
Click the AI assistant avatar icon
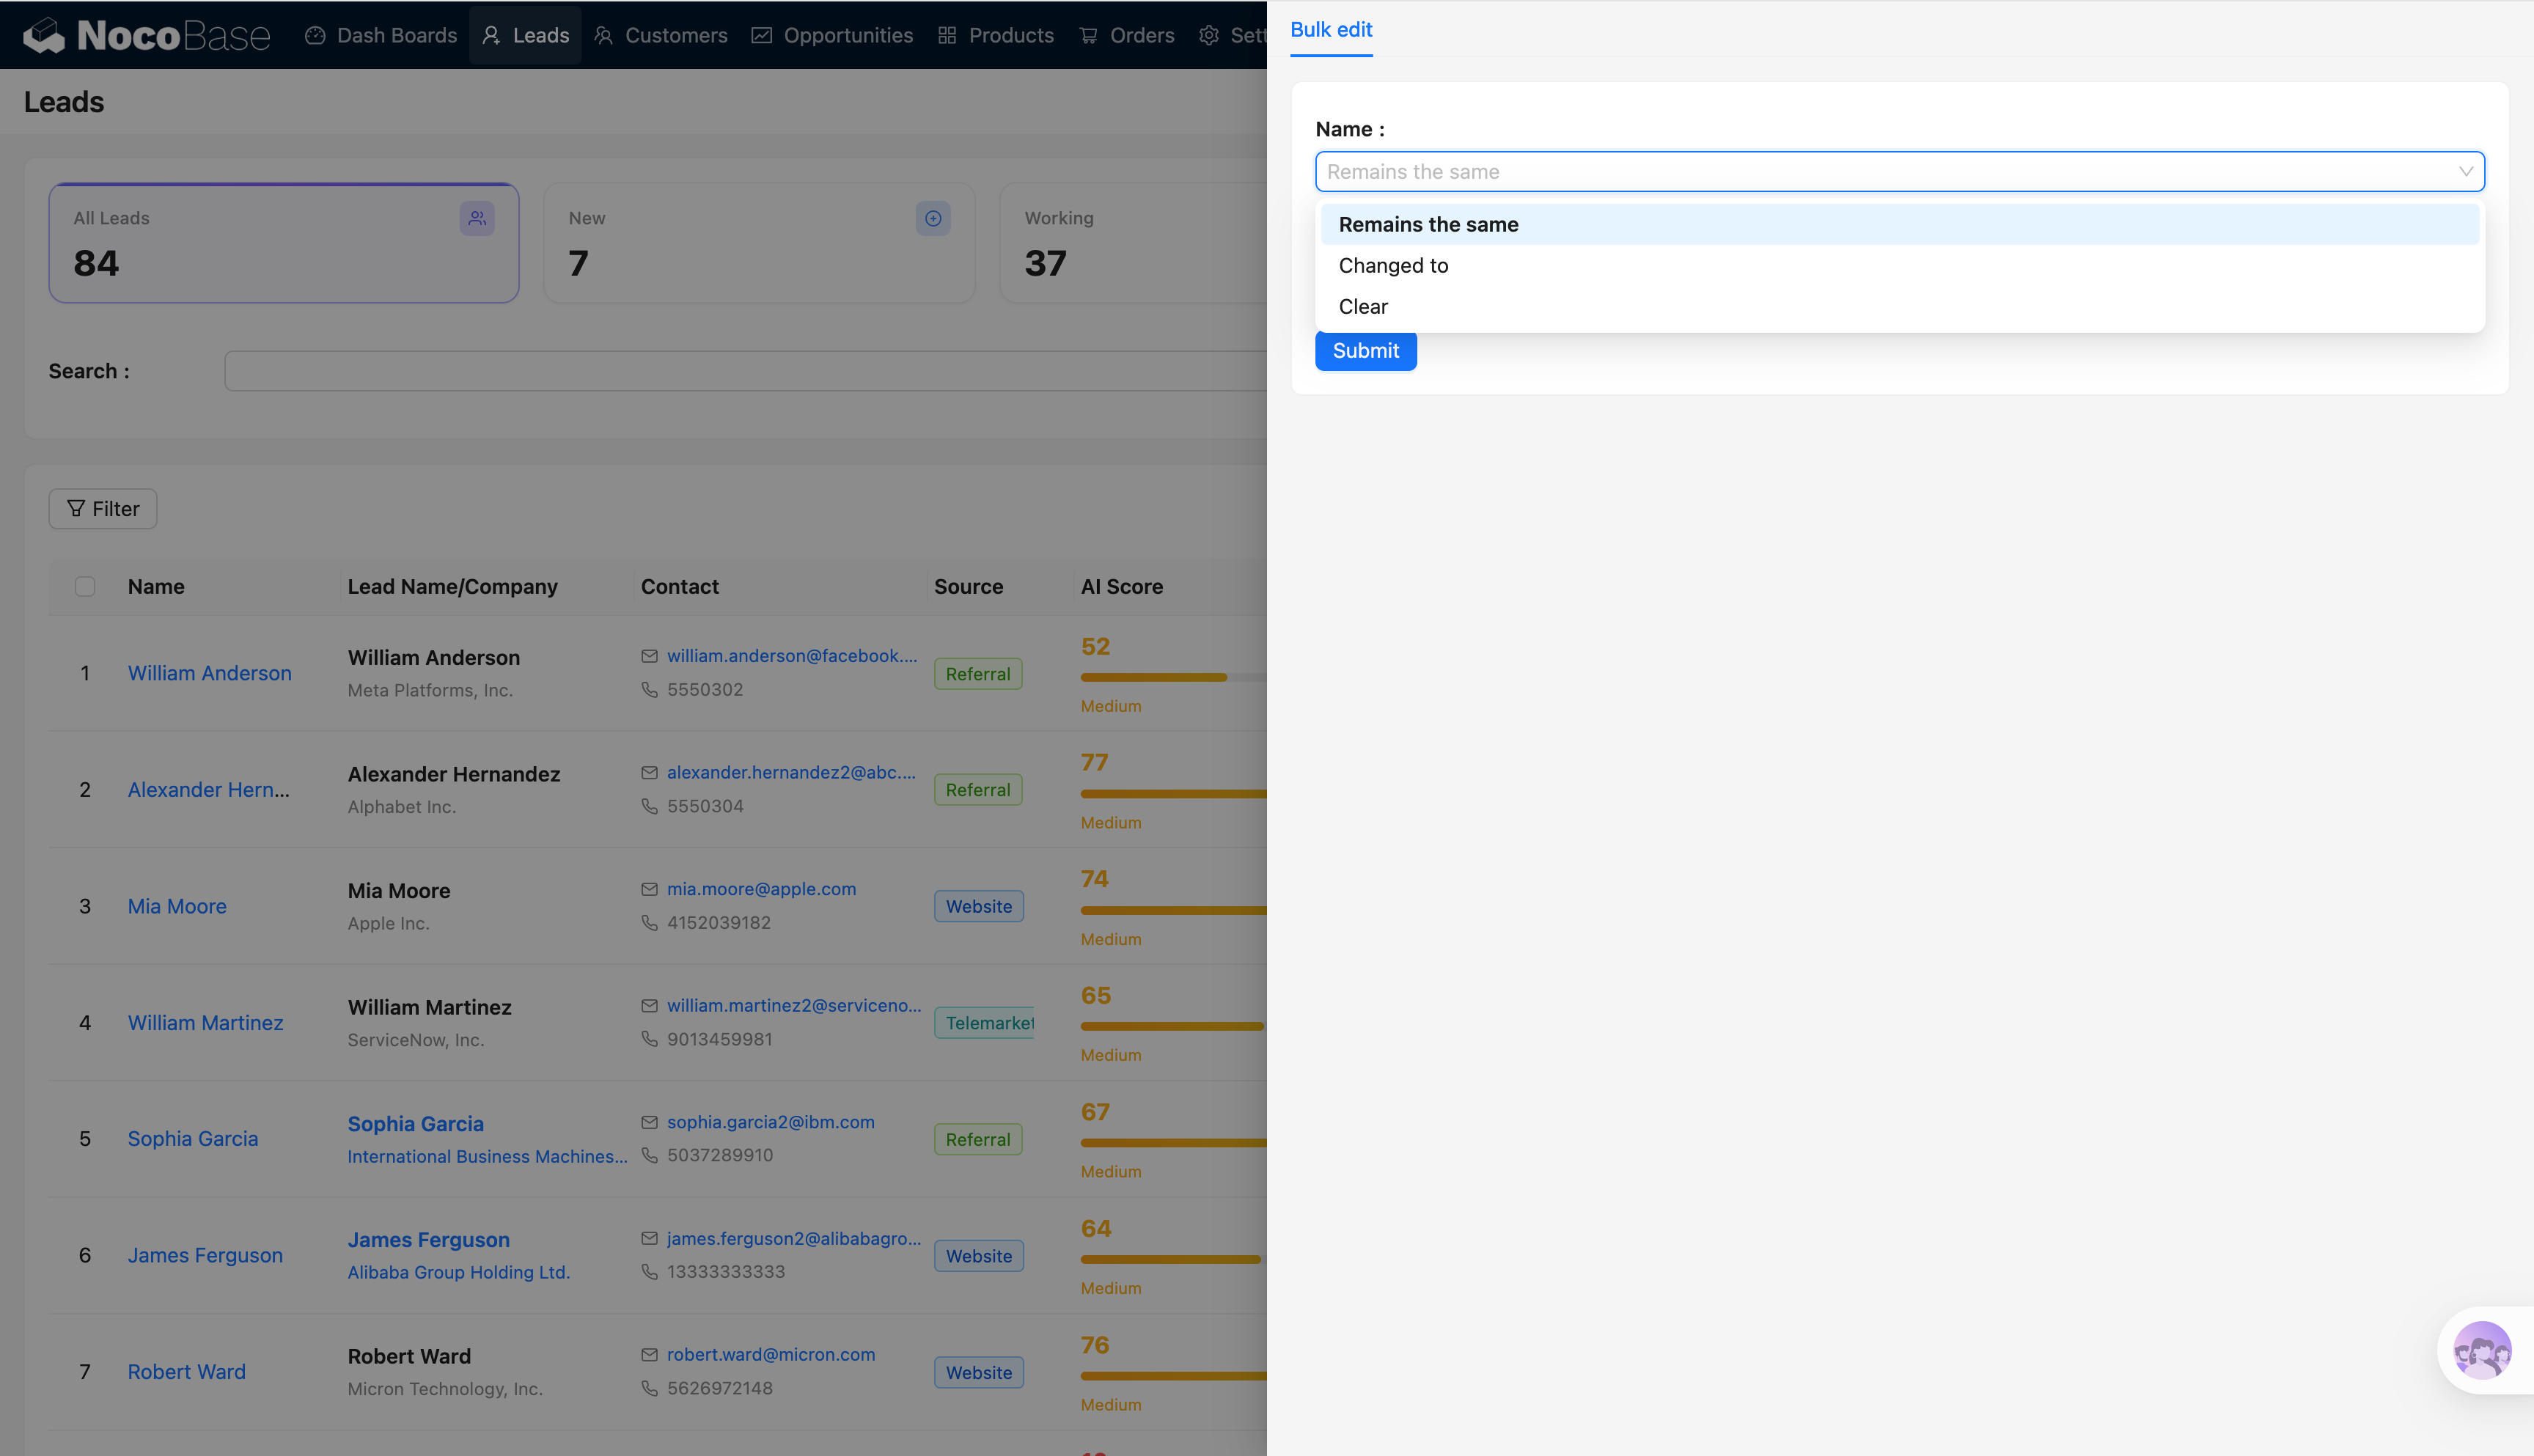click(x=2481, y=1351)
